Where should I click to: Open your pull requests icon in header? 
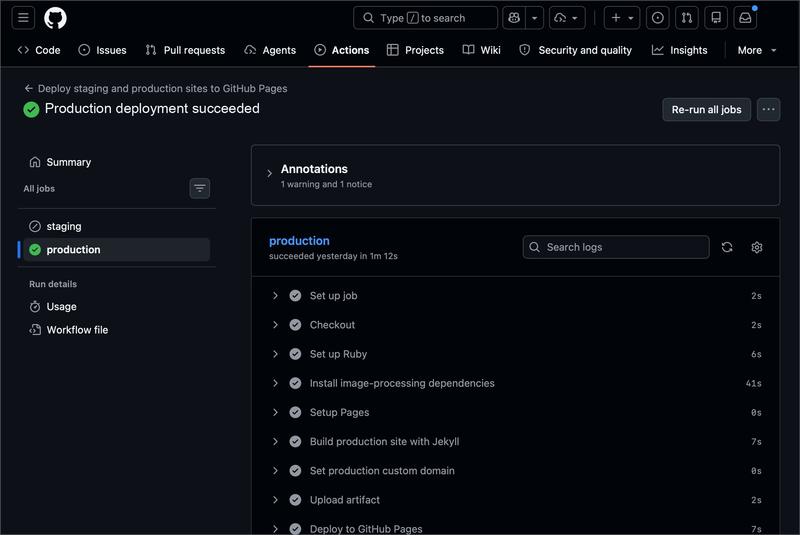tap(687, 18)
